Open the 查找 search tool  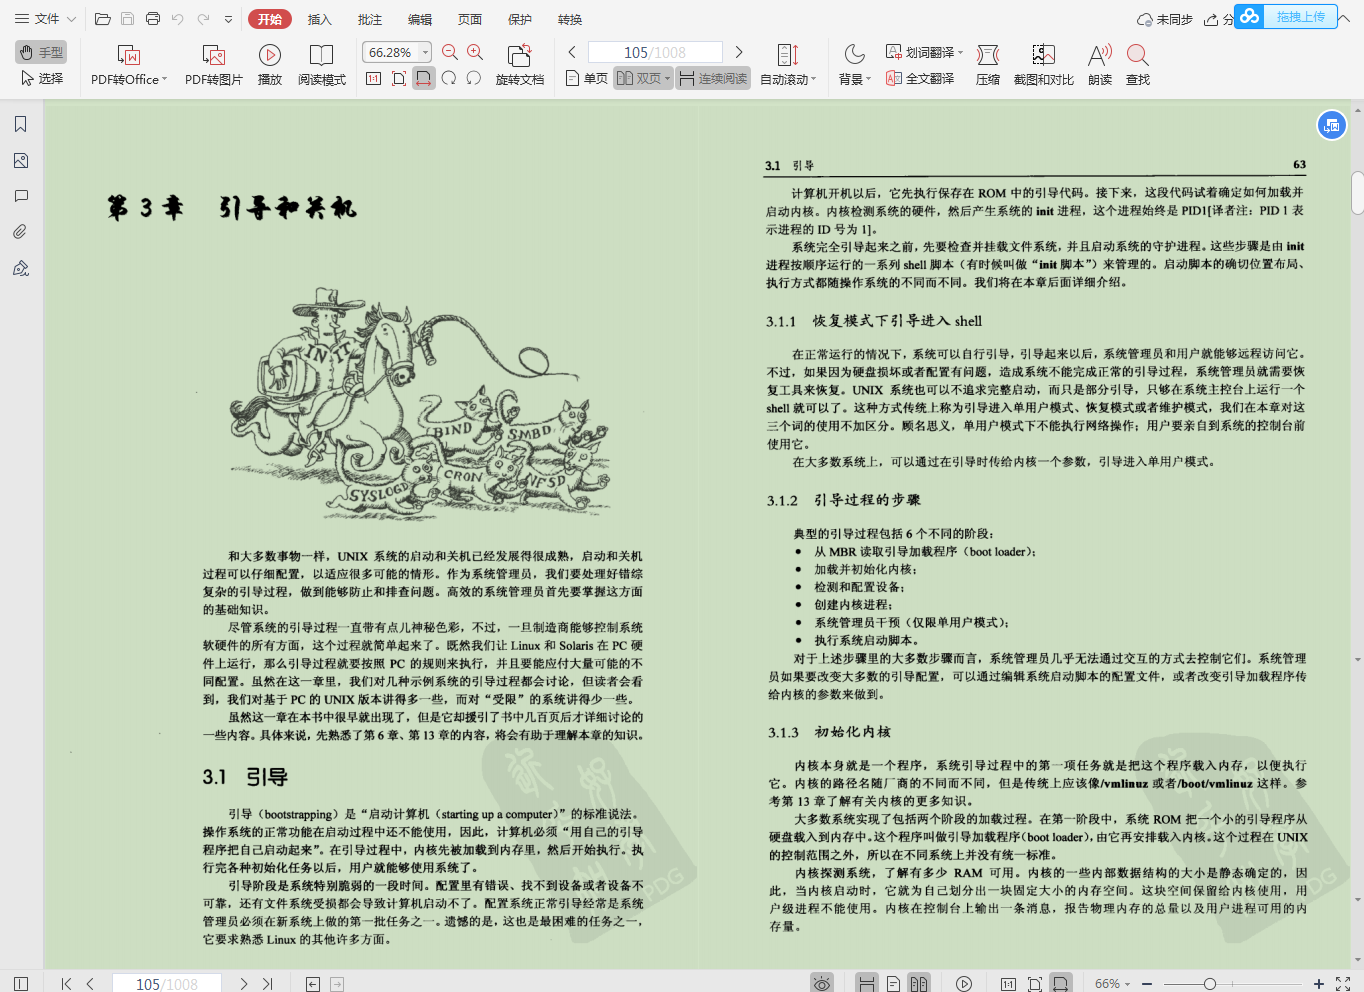1138,65
